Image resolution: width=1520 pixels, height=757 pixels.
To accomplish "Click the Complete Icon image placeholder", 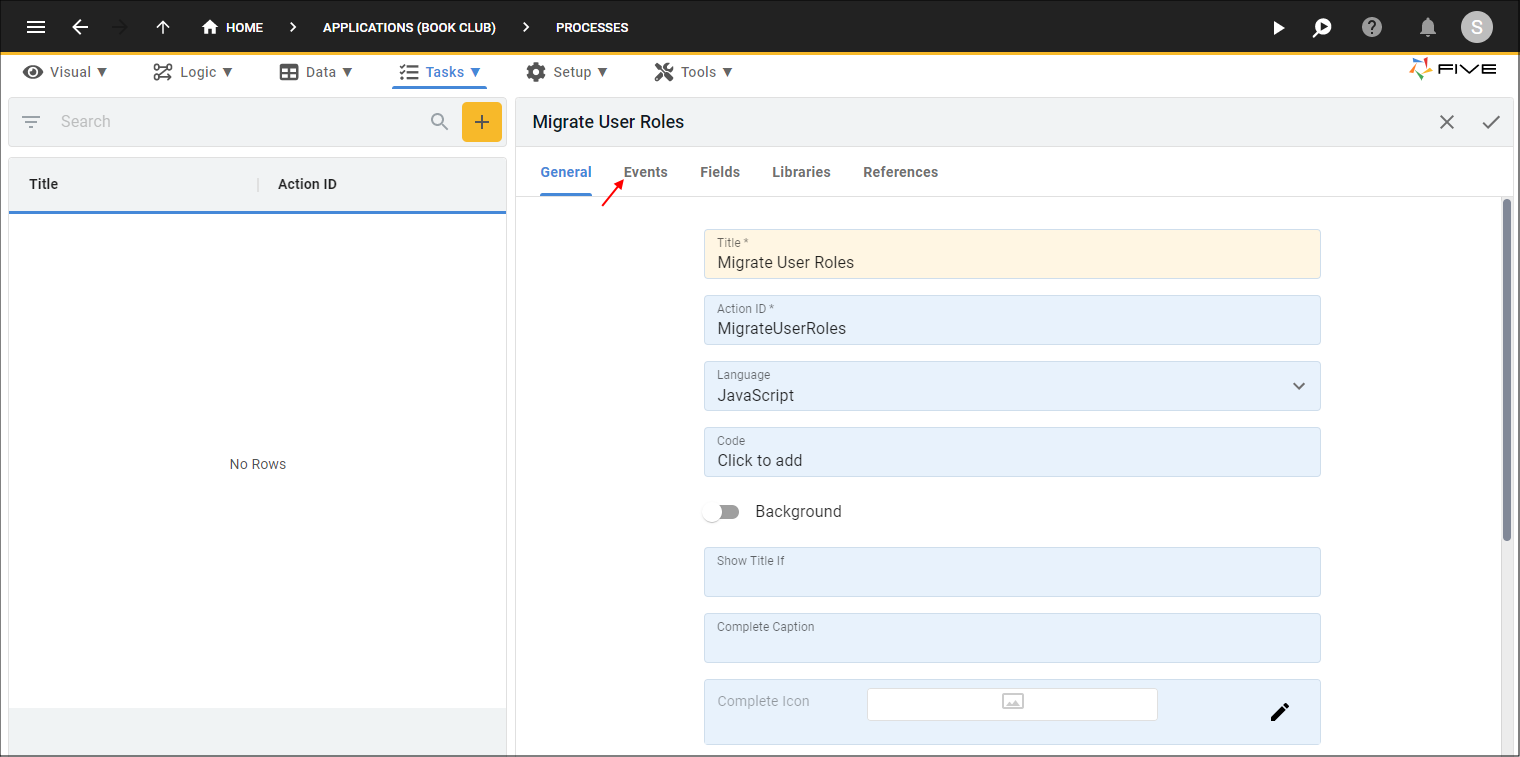I will click(1012, 704).
